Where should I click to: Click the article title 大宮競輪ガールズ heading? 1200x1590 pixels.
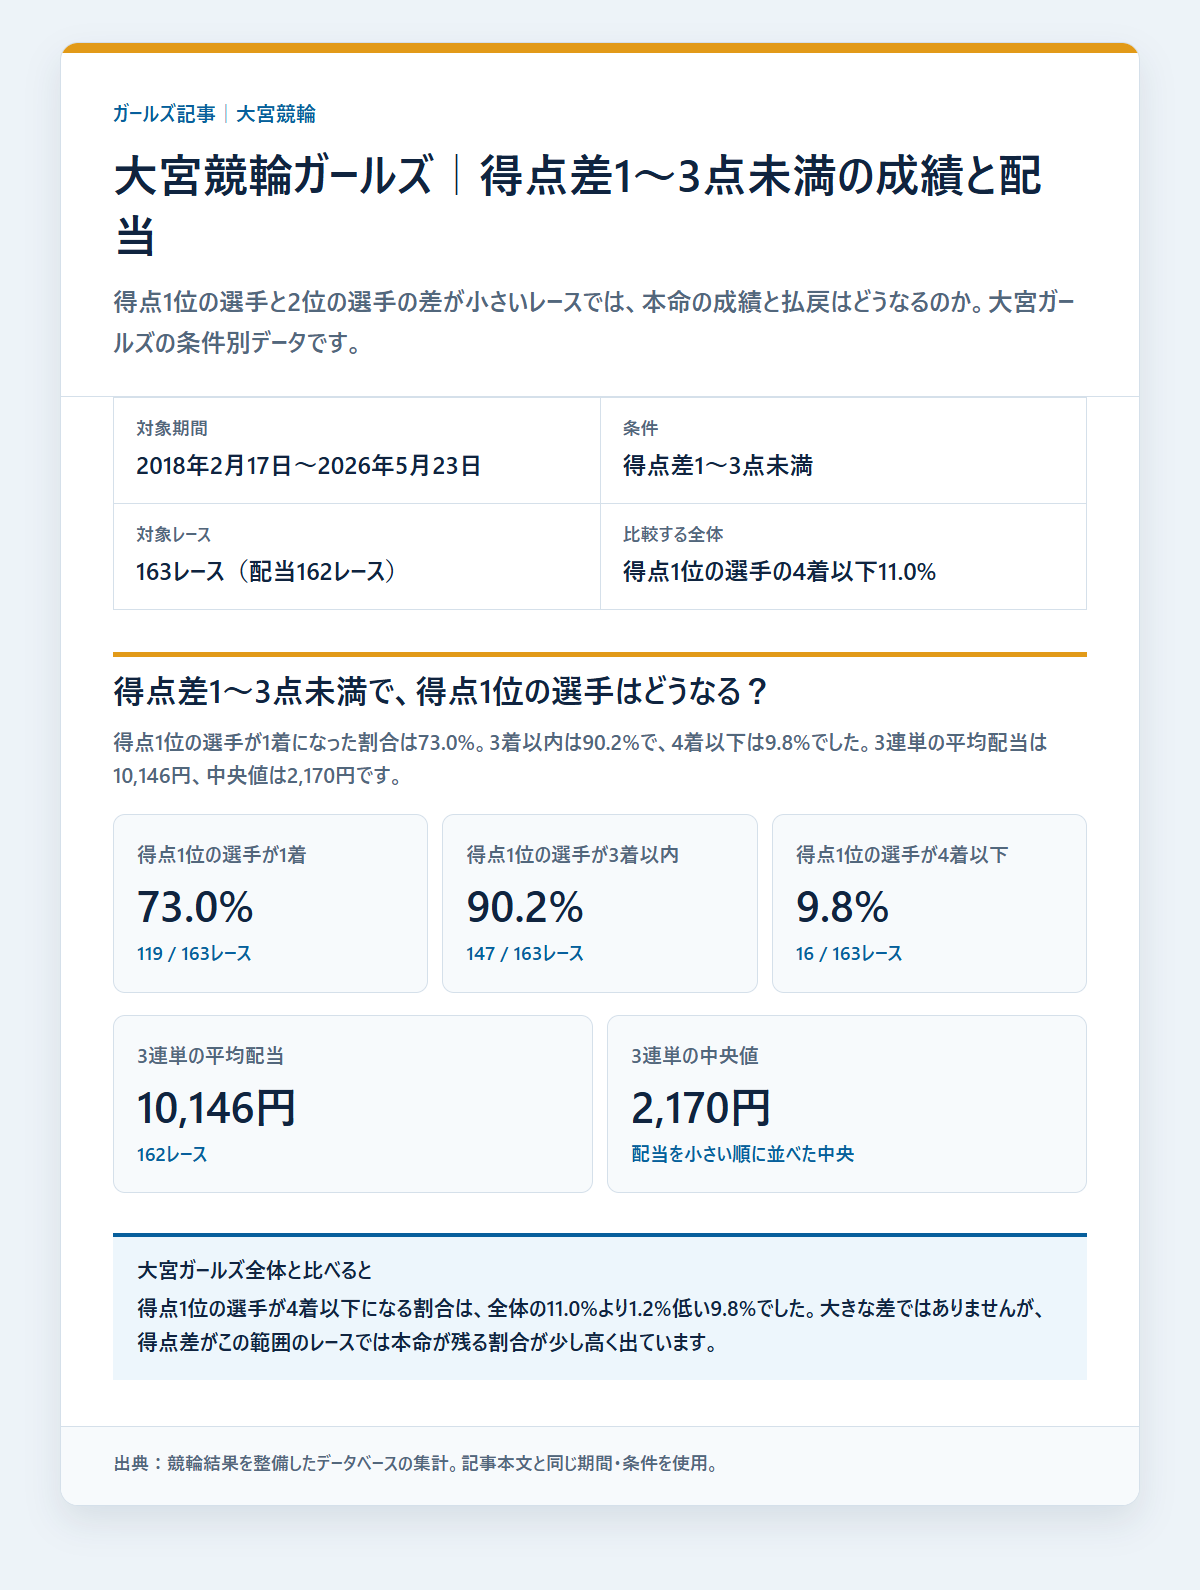click(578, 206)
